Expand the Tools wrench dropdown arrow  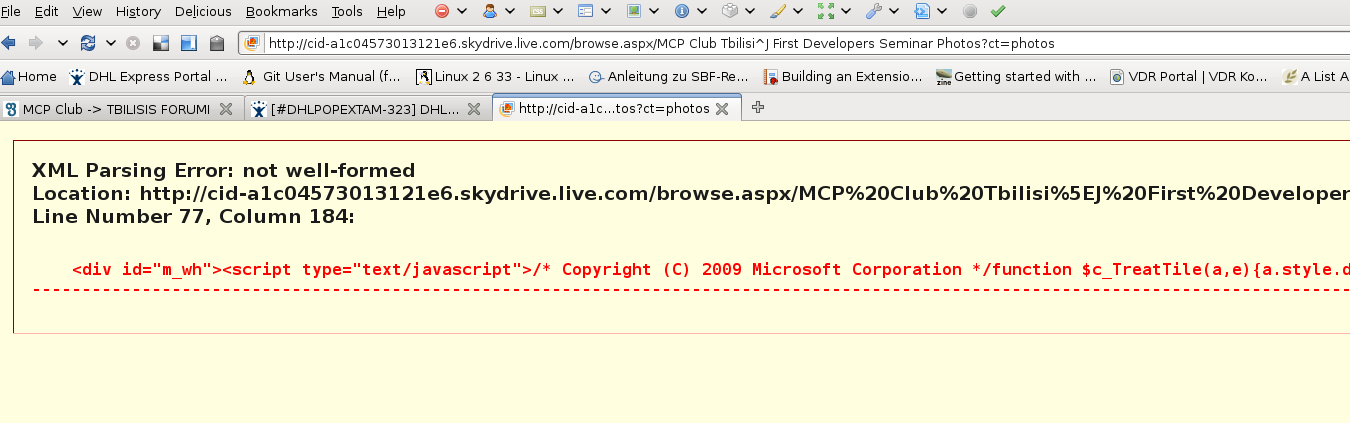pos(894,12)
